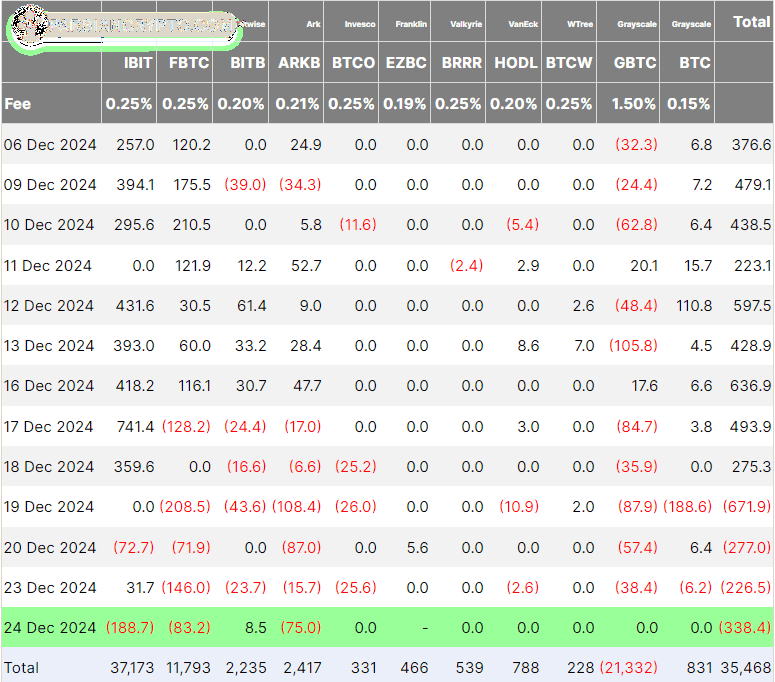This screenshot has height=682, width=775.
Task: Click the 17 Dec 2024 date
Action: (x=48, y=427)
